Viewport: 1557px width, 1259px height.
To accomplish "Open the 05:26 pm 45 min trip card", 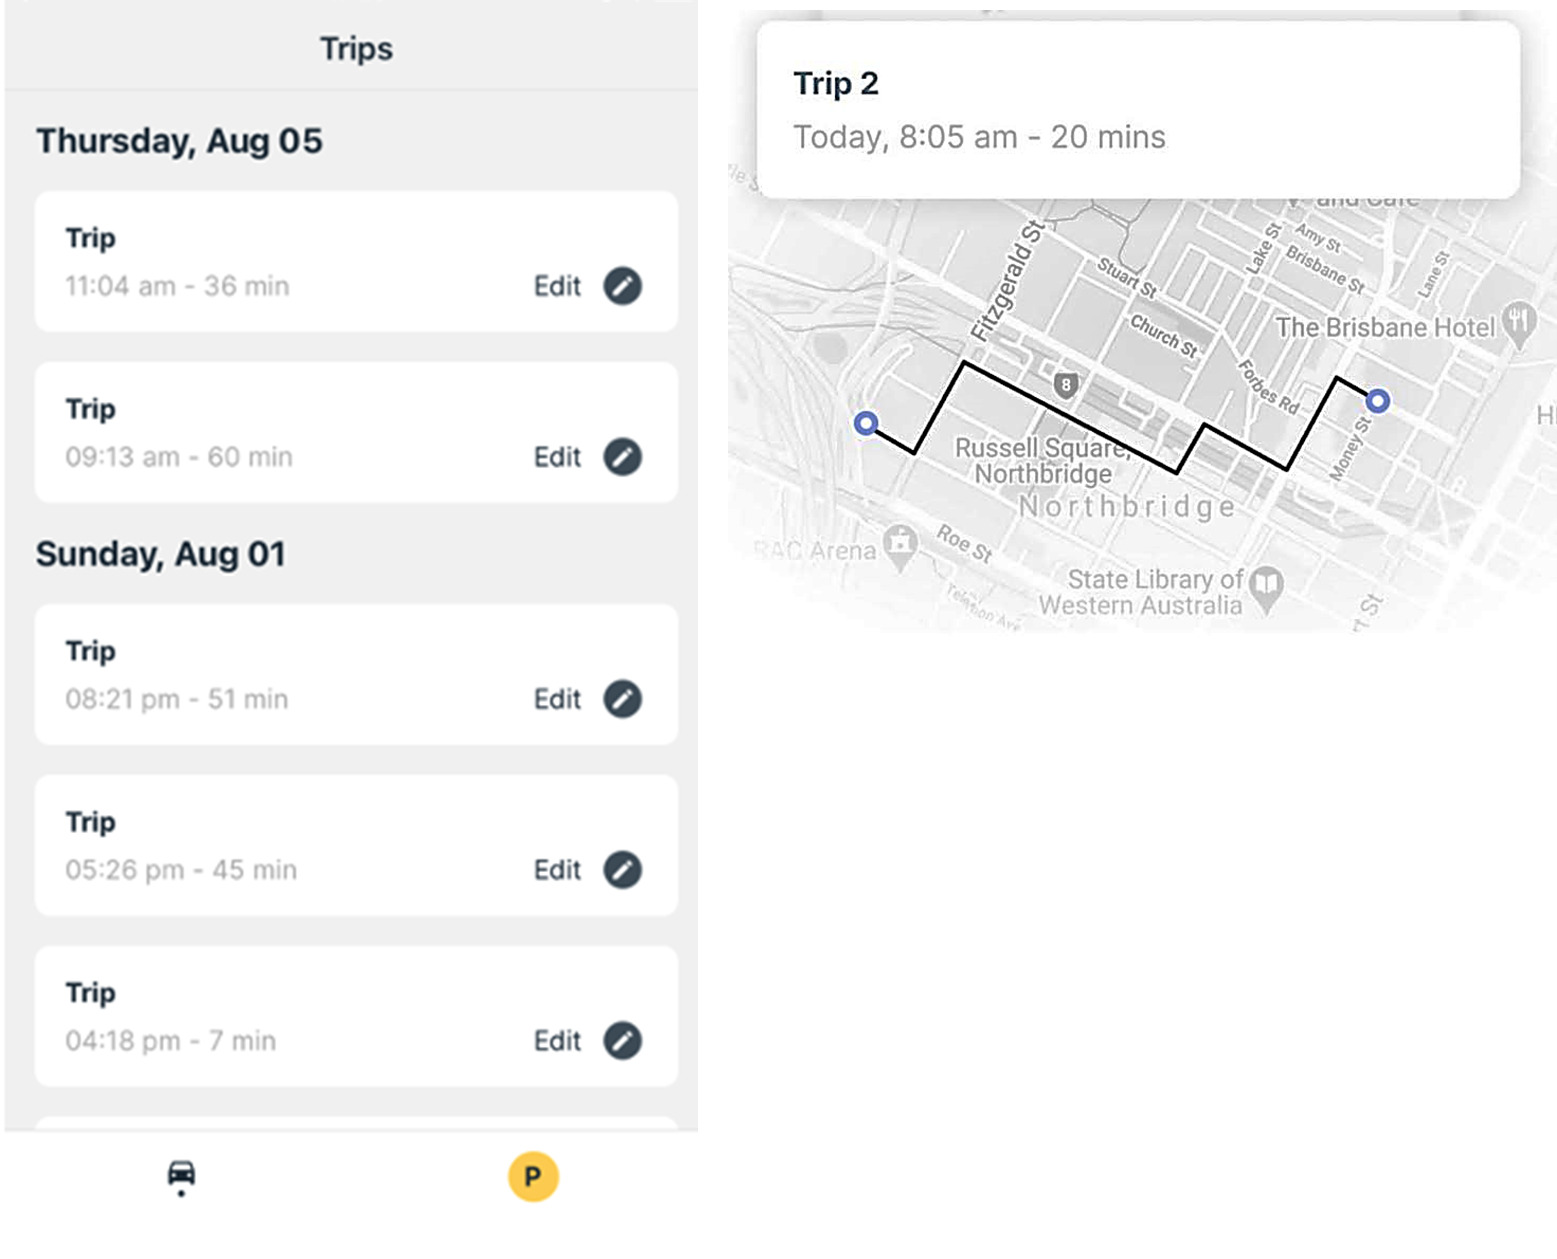I will point(356,845).
